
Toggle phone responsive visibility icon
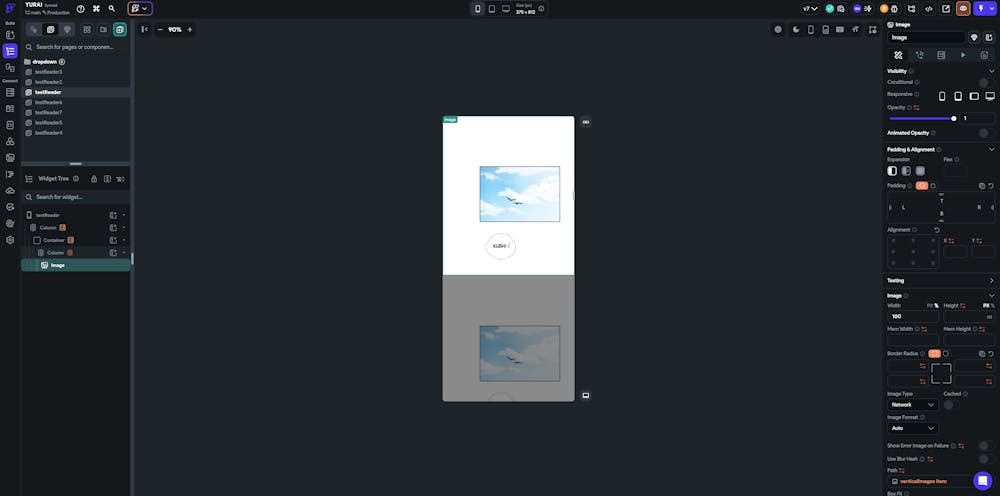[x=942, y=96]
